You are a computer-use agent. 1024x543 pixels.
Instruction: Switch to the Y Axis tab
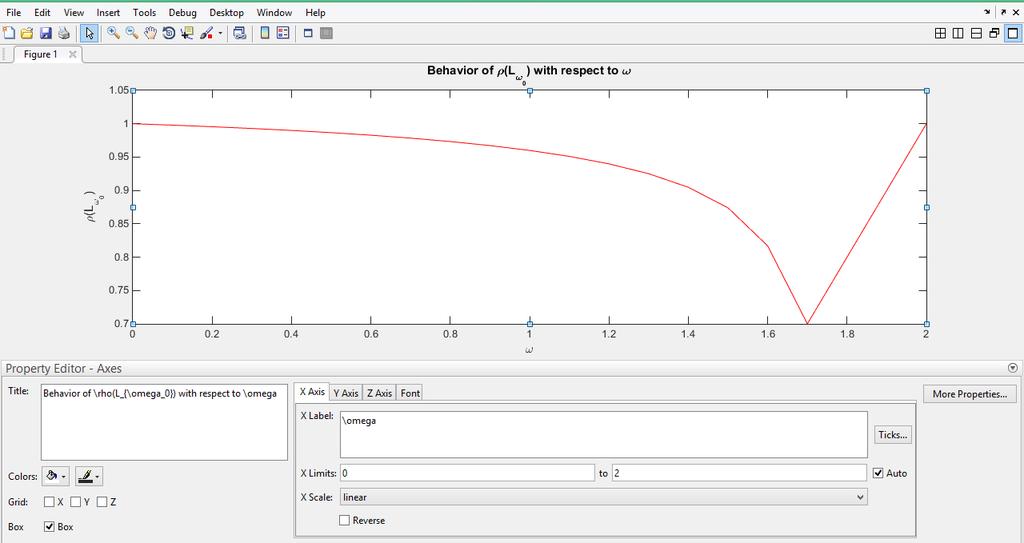[x=345, y=393]
